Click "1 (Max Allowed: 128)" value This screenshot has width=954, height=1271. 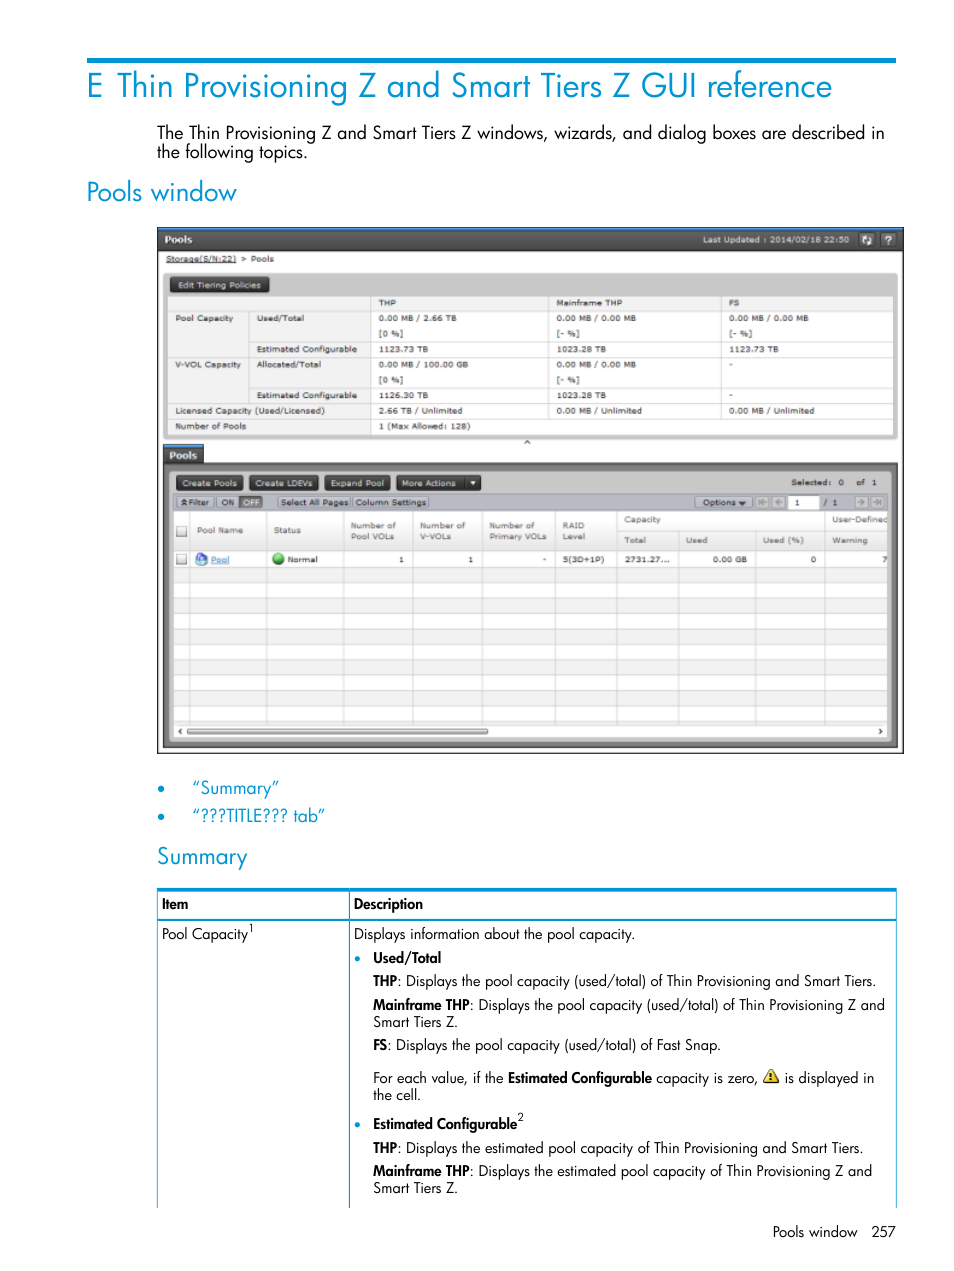pos(424,426)
